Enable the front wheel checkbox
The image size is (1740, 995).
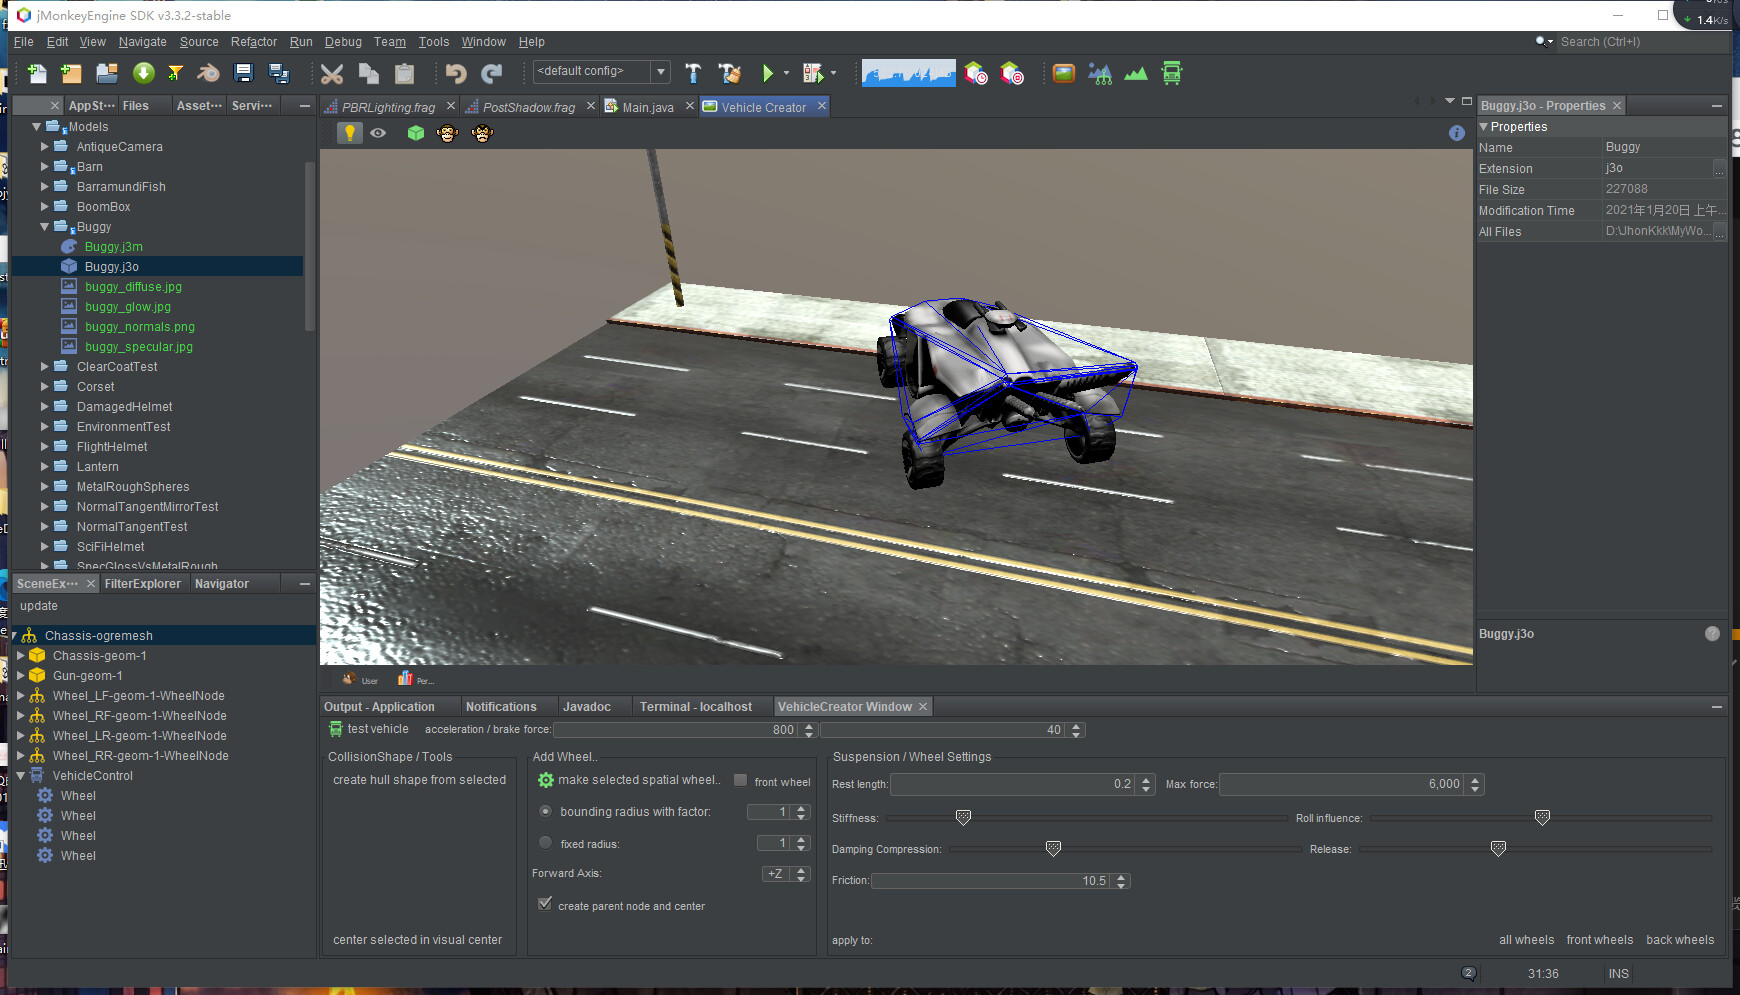[x=740, y=780]
